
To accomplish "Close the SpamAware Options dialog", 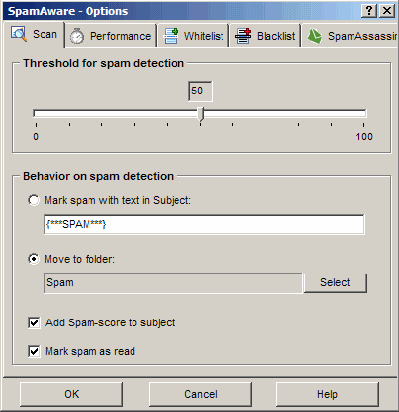I will coord(387,11).
